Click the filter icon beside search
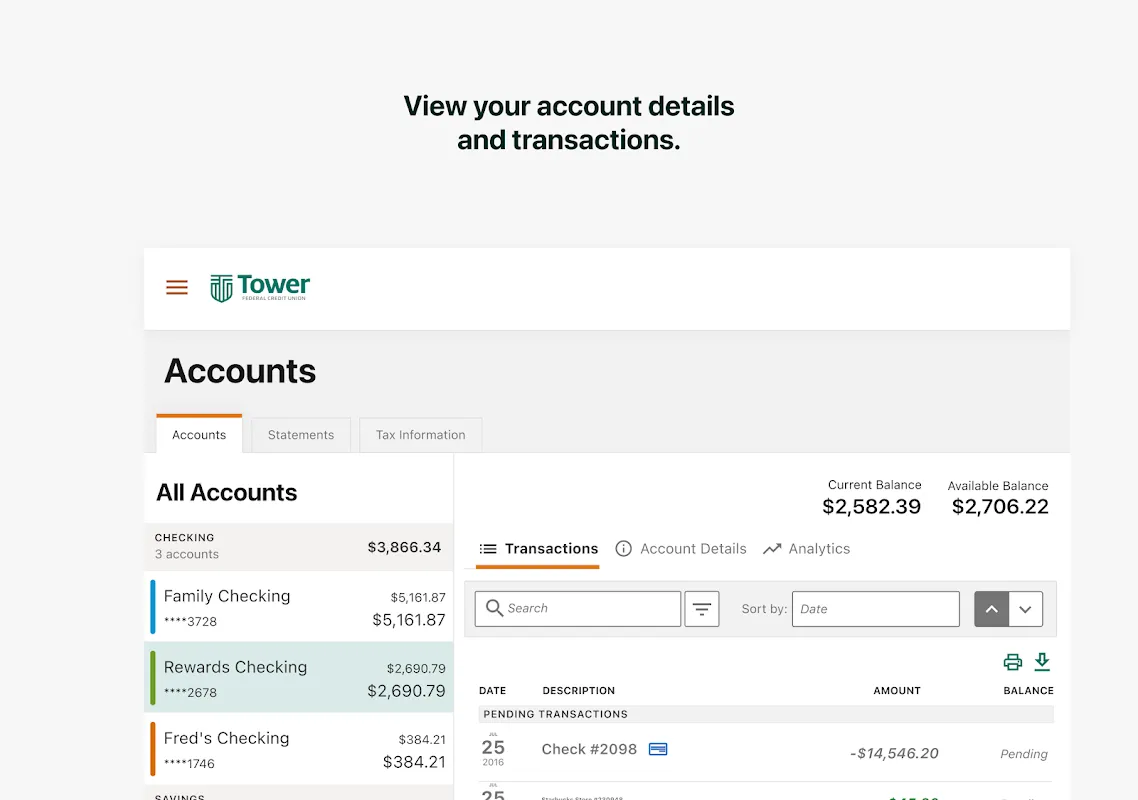 (702, 609)
